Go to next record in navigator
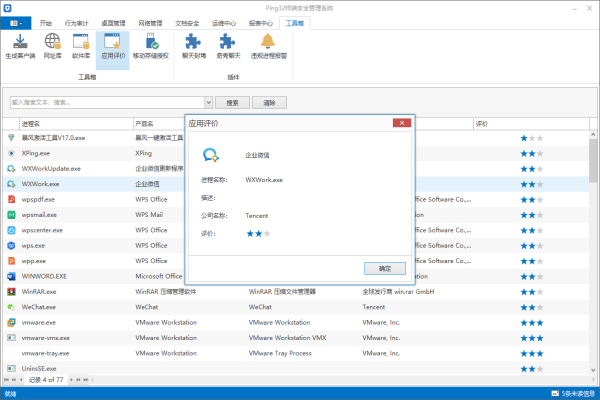The width and height of the screenshot is (600, 400). click(71, 380)
